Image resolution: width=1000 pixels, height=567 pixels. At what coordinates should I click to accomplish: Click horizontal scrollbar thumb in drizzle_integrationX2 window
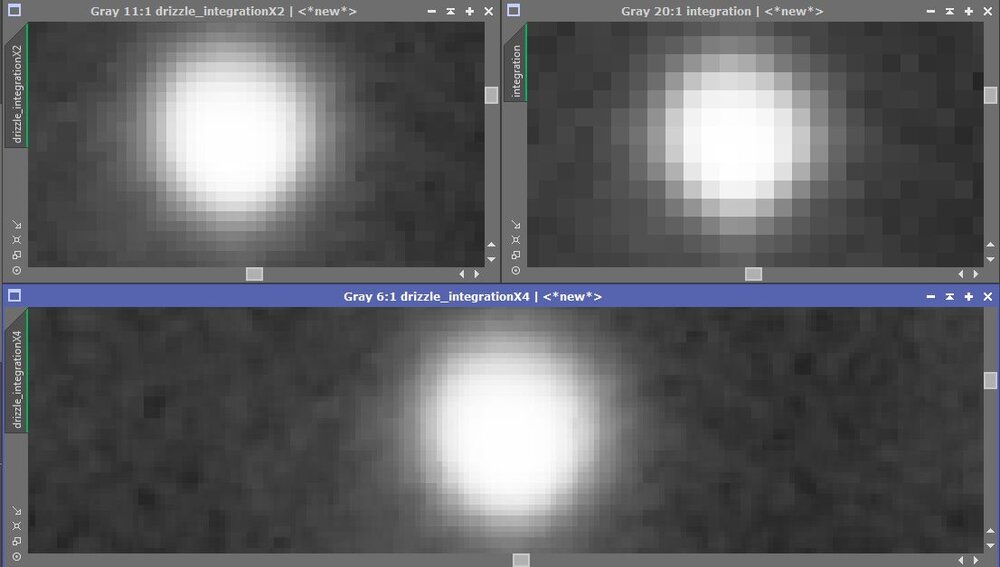coord(254,274)
